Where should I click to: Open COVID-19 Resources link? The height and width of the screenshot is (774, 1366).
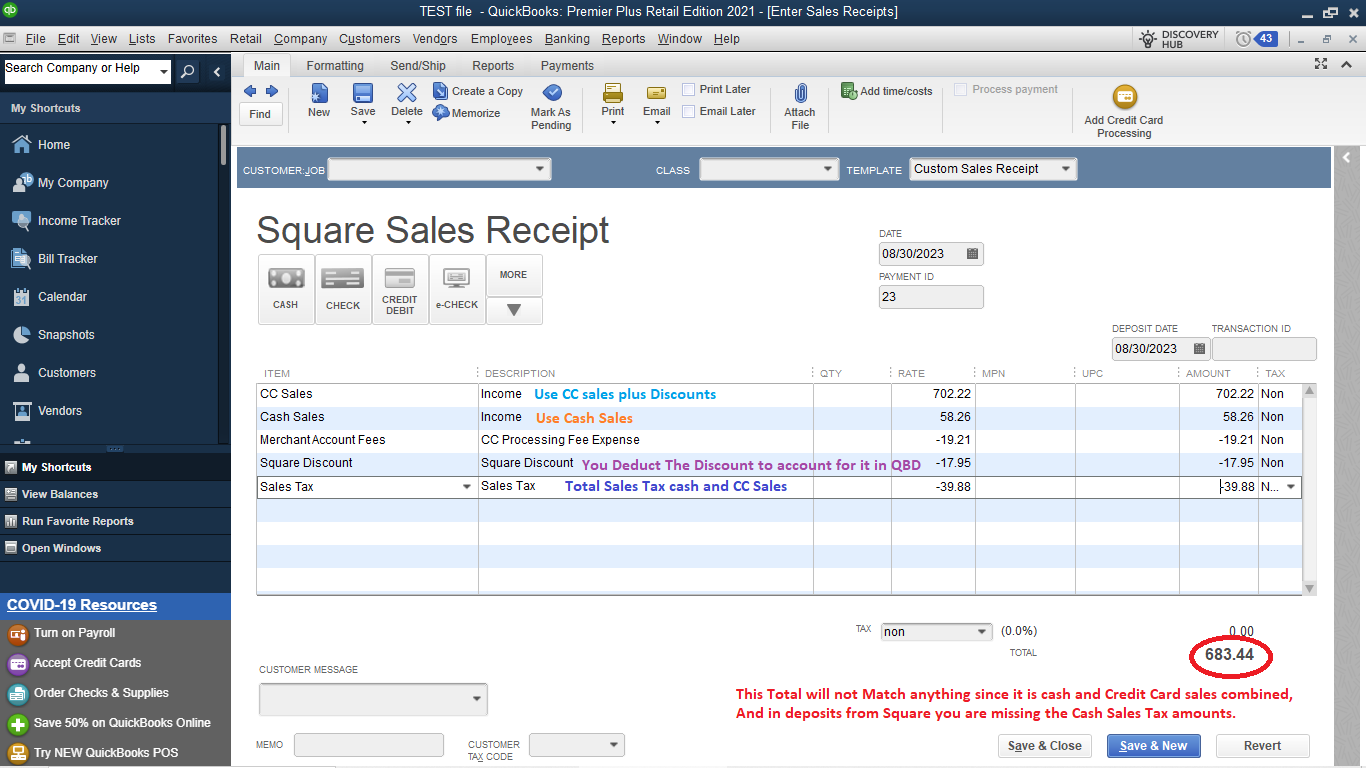click(x=82, y=605)
